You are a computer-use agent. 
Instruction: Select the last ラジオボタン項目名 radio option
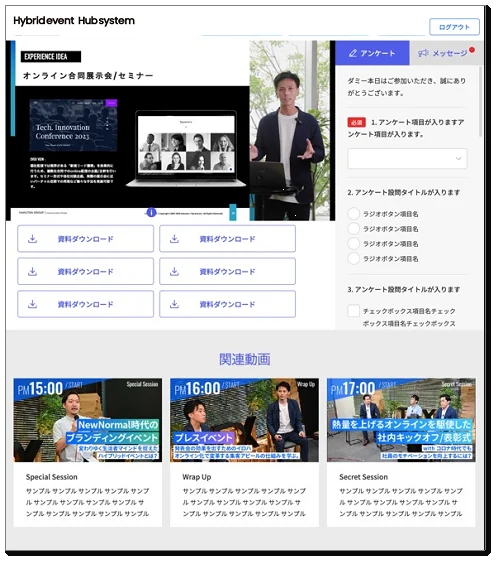click(x=354, y=258)
